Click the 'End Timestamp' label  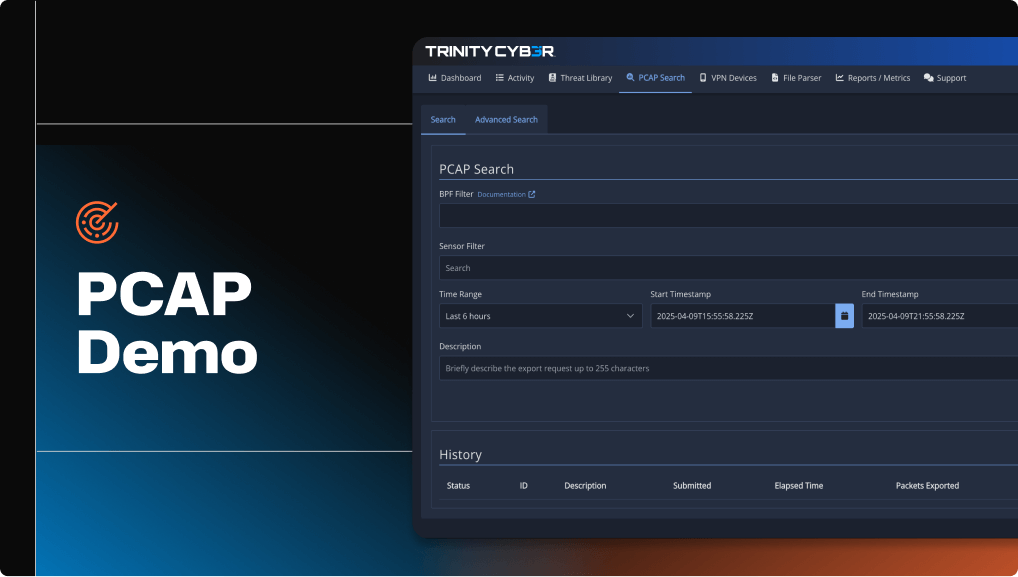[889, 294]
